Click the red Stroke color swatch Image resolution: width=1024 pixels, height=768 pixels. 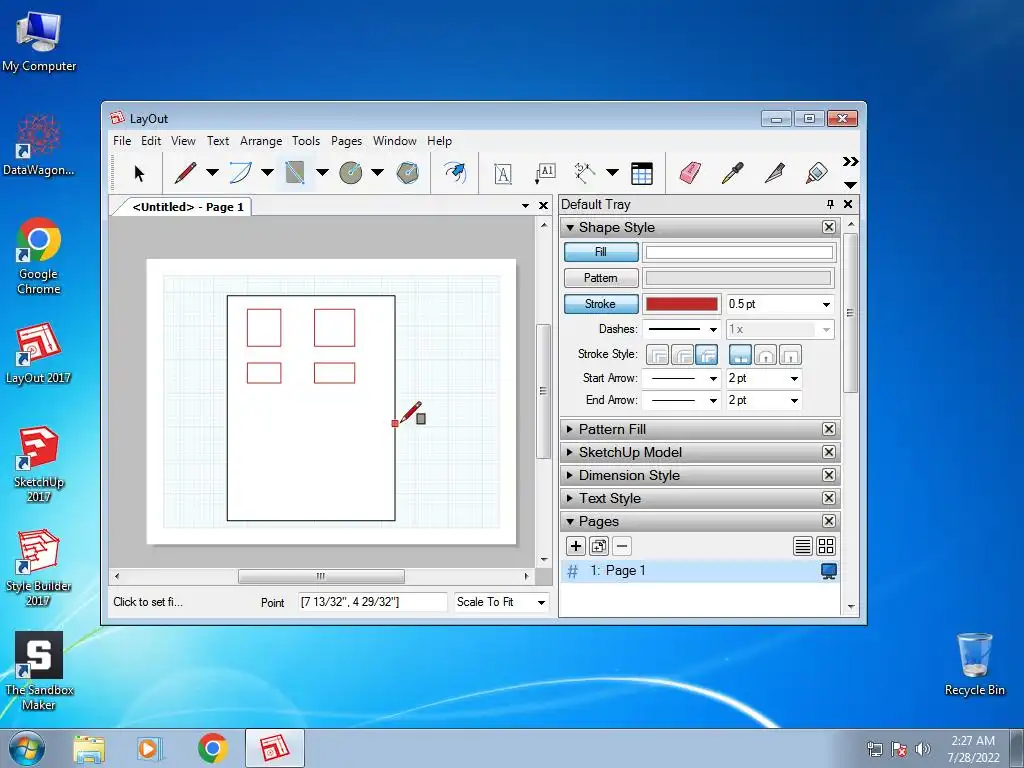click(x=682, y=304)
